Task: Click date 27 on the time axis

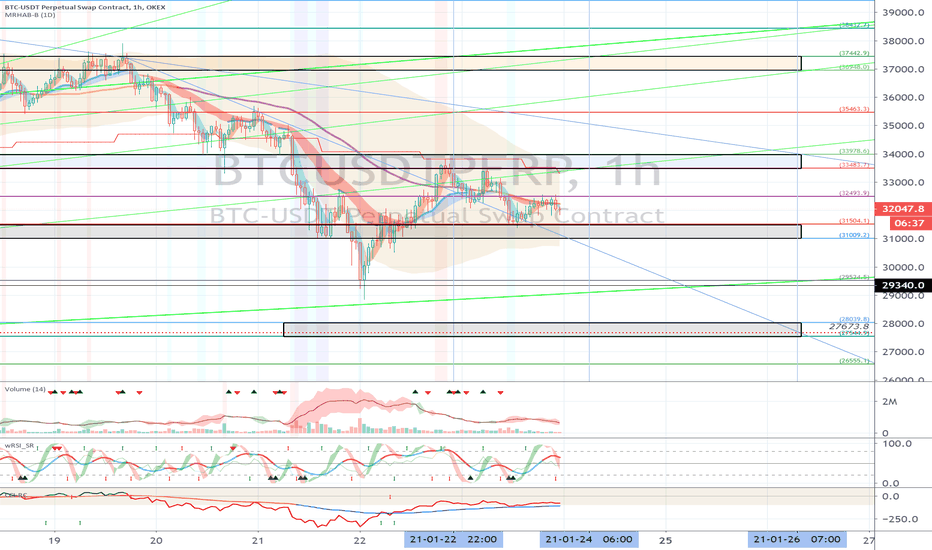Action: (x=869, y=540)
